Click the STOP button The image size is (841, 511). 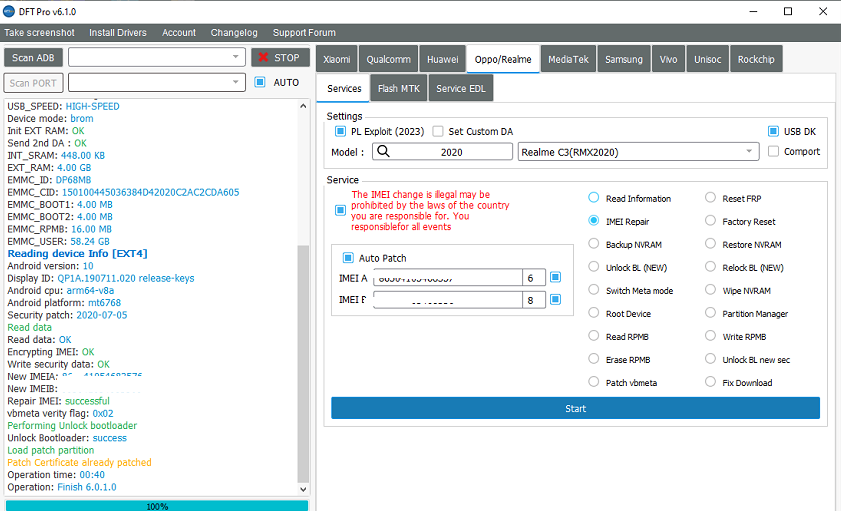click(x=280, y=57)
